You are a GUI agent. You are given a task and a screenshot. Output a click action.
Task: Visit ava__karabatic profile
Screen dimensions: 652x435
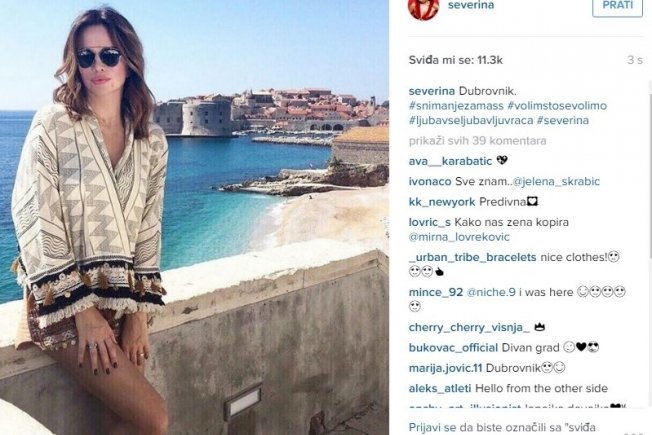[x=450, y=161]
